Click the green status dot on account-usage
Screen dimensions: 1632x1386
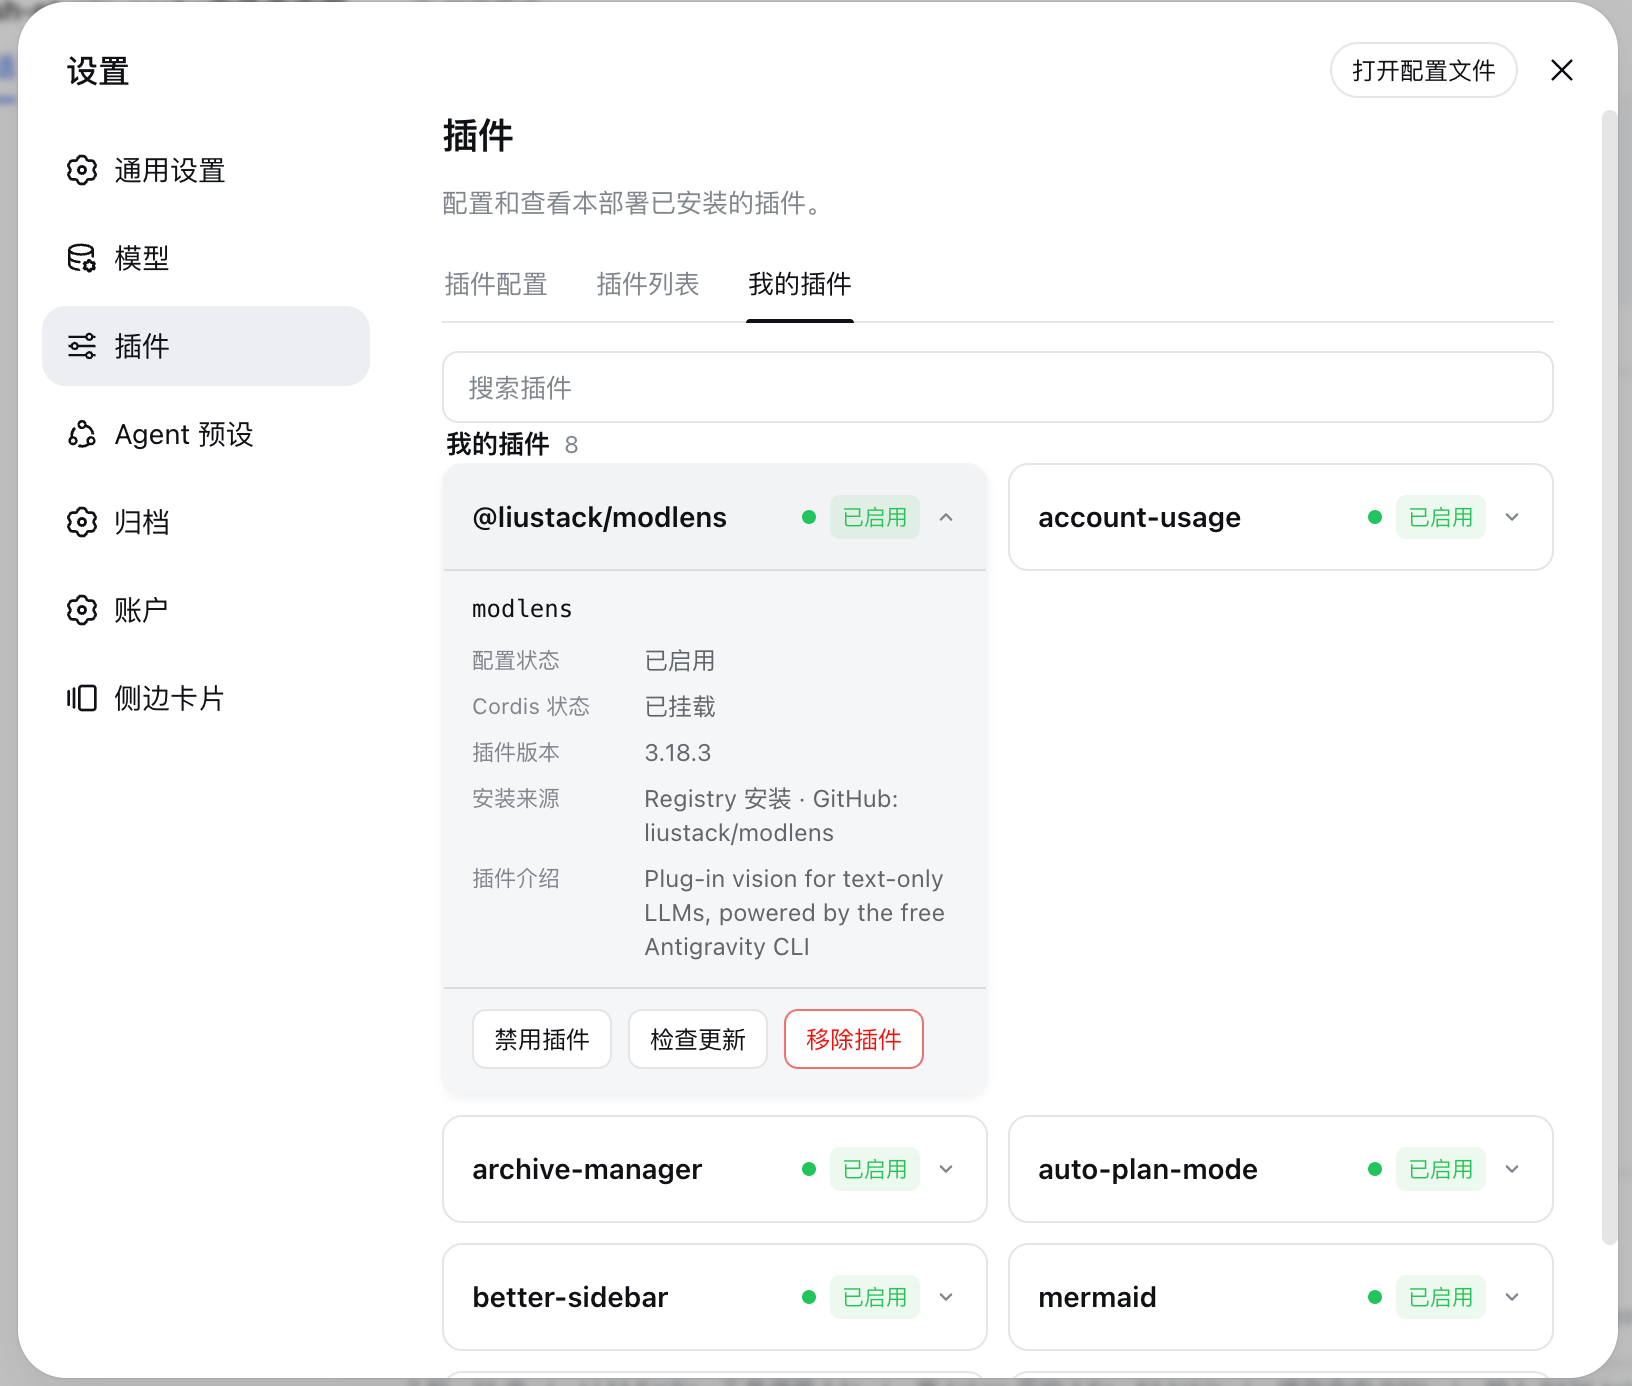pyautogui.click(x=1375, y=517)
